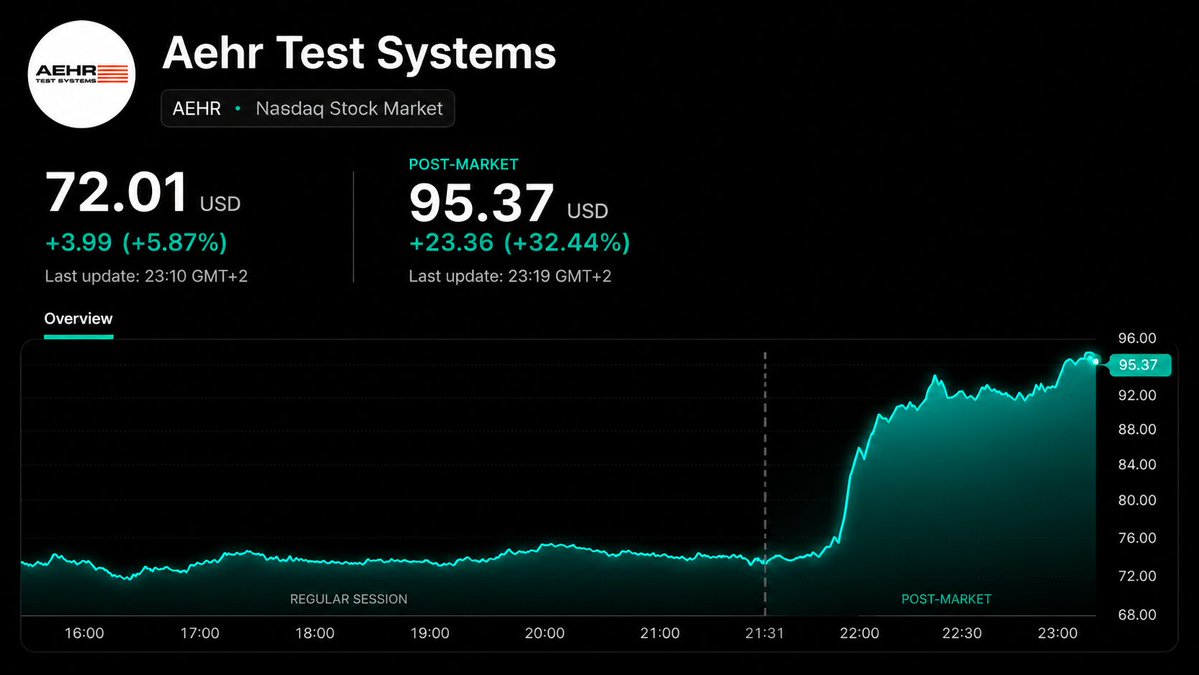This screenshot has height=675, width=1199.
Task: Click the 21:00 time axis label
Action: click(660, 633)
